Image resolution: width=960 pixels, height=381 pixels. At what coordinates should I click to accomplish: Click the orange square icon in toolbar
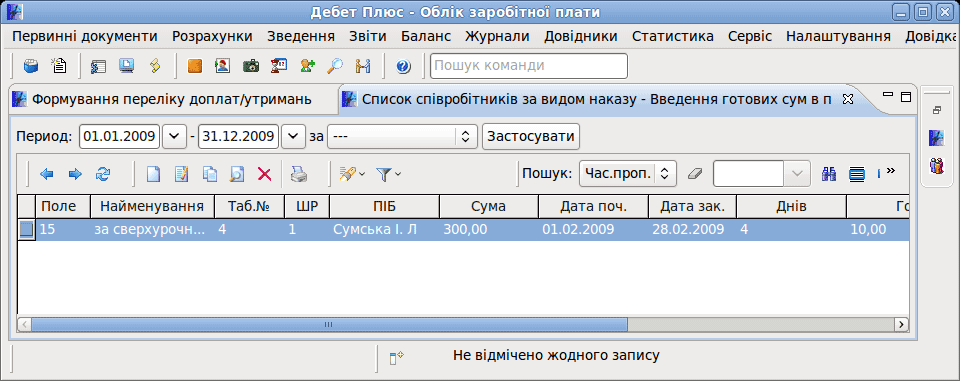click(x=195, y=66)
